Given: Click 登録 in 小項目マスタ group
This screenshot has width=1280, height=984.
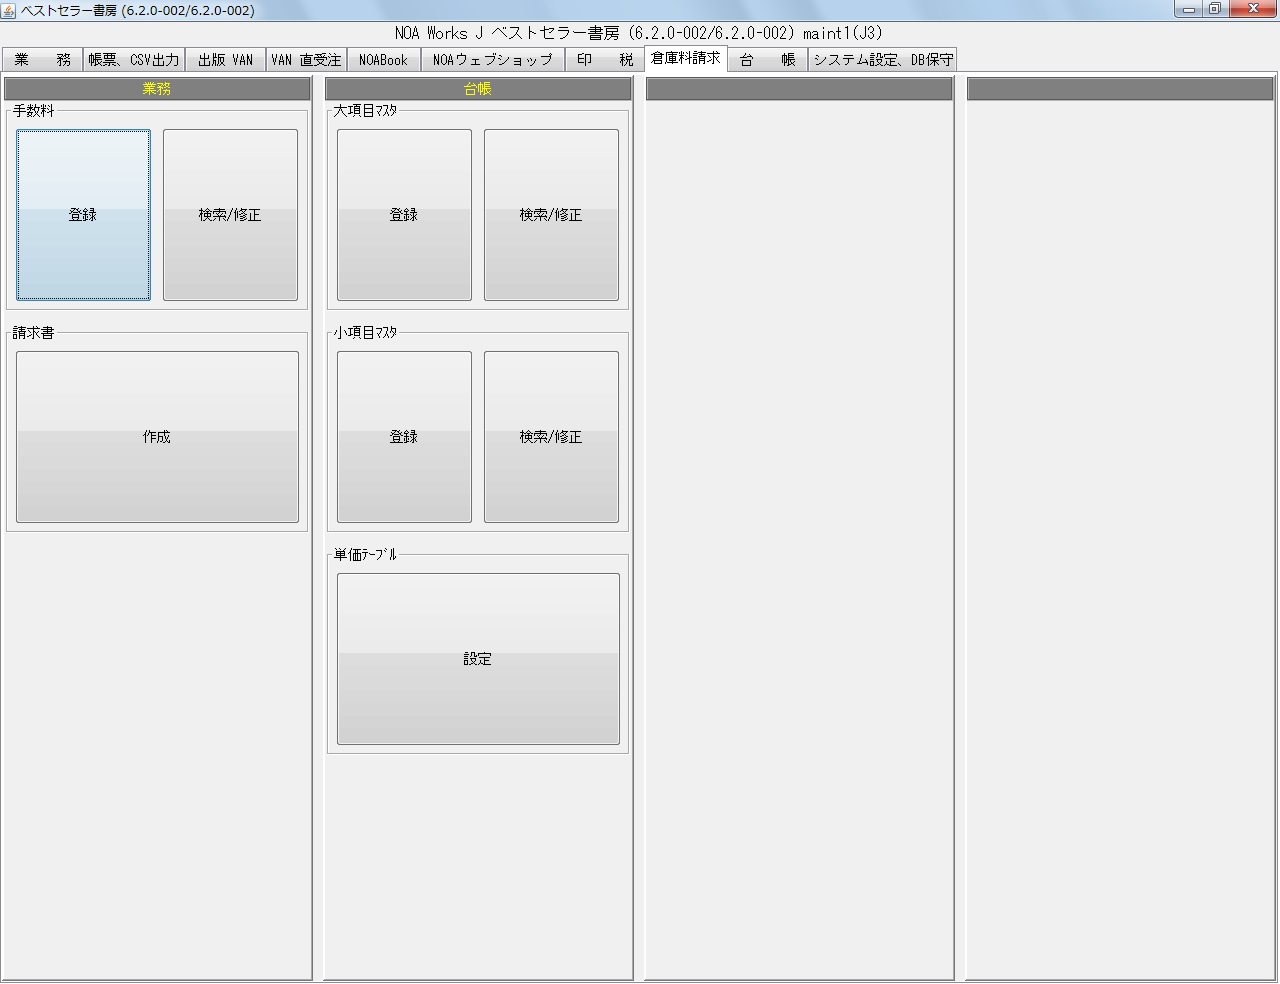Looking at the screenshot, I should 404,437.
